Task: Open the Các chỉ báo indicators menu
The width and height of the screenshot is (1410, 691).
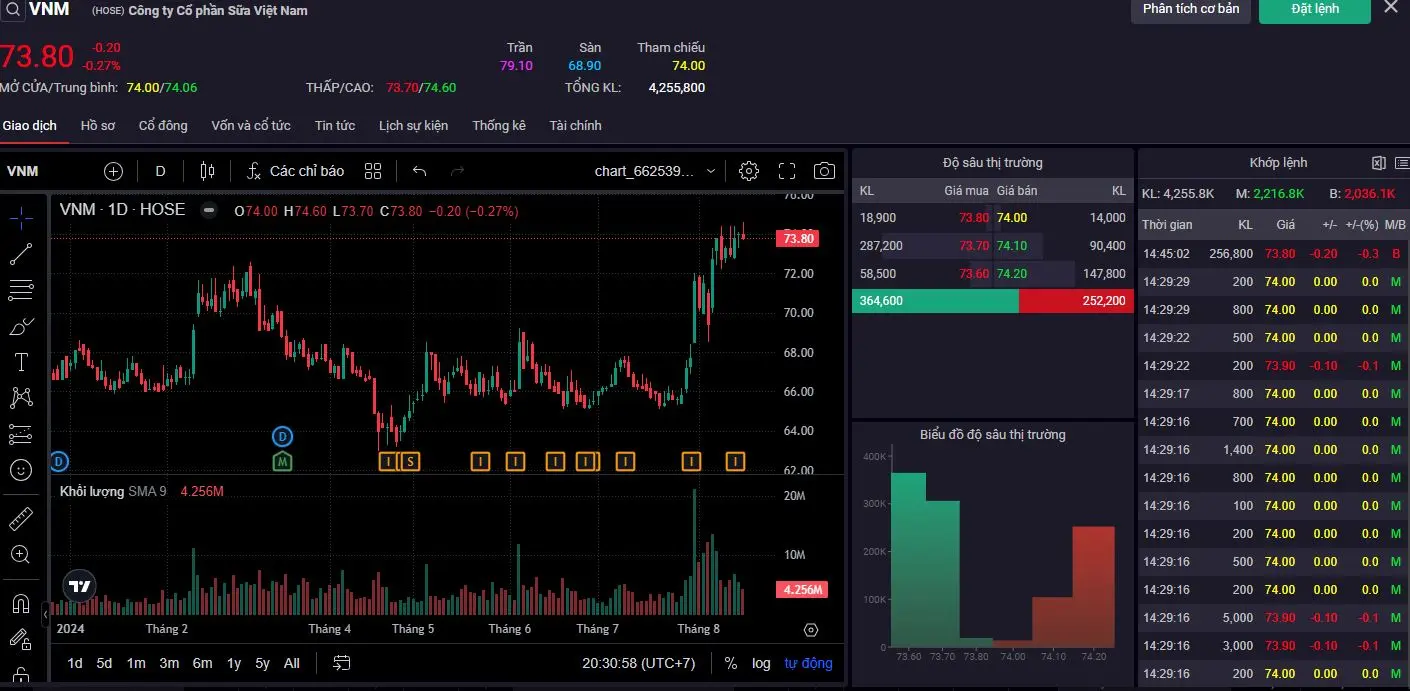Action: pos(296,171)
